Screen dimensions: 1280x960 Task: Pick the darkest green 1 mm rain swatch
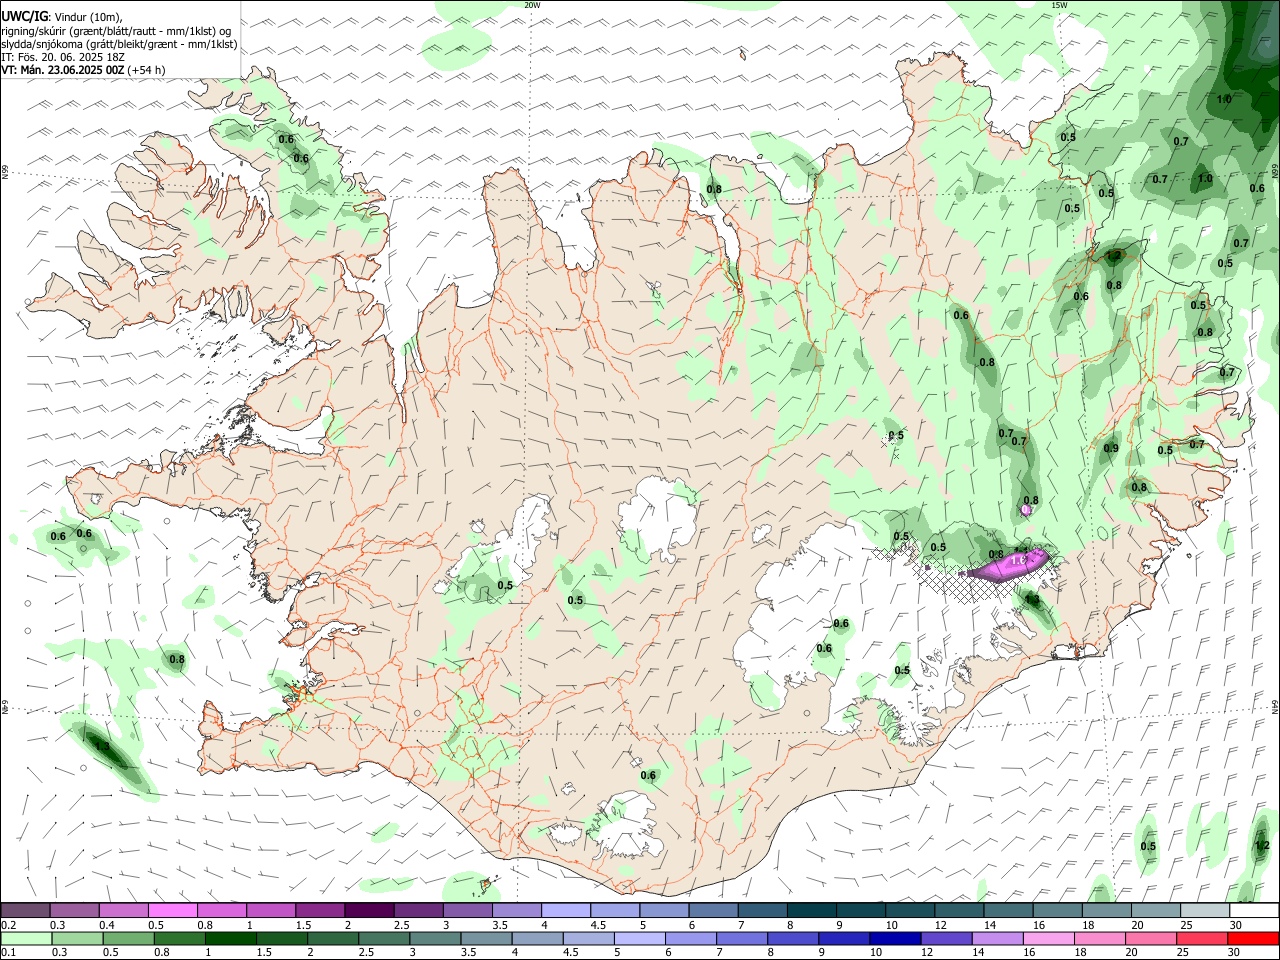point(229,938)
